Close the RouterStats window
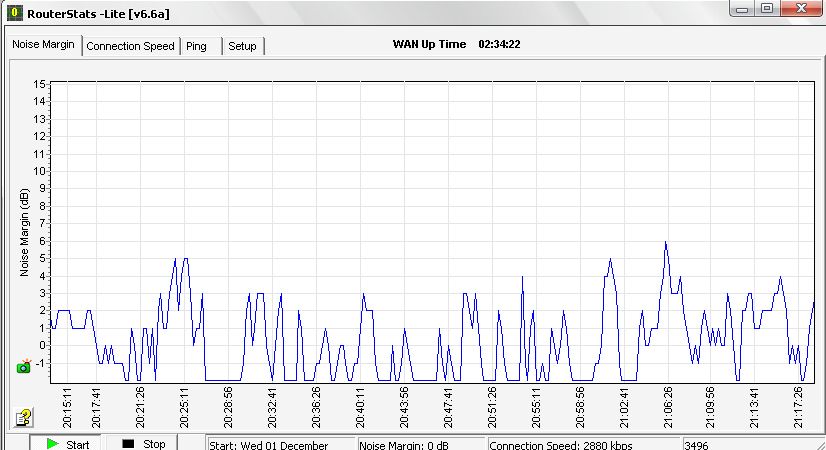Viewport: 826px width, 450px height. pyautogui.click(x=802, y=9)
